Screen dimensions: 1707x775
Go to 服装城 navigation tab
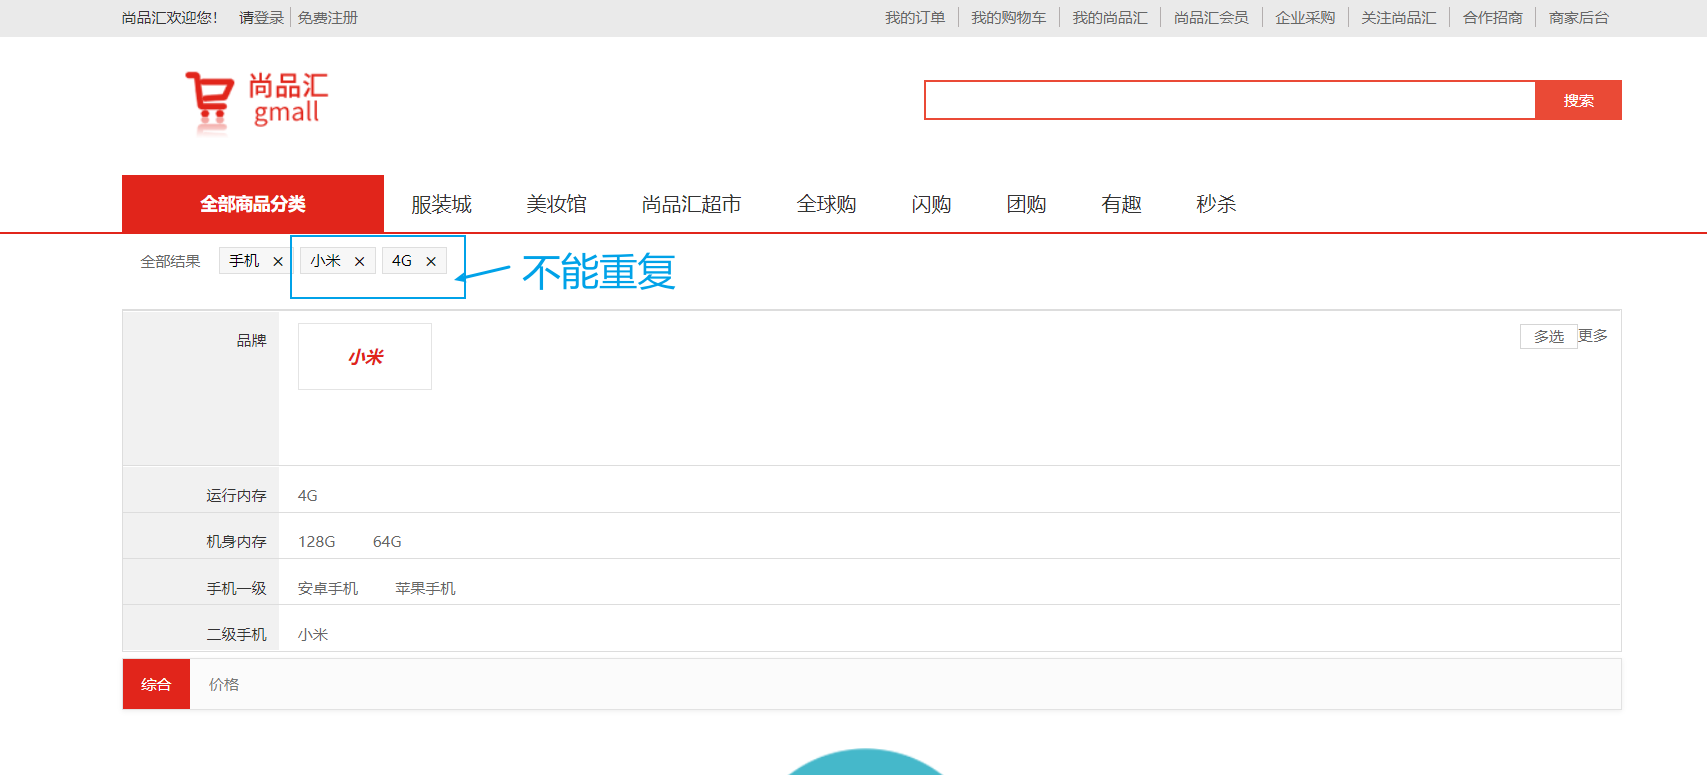(441, 204)
